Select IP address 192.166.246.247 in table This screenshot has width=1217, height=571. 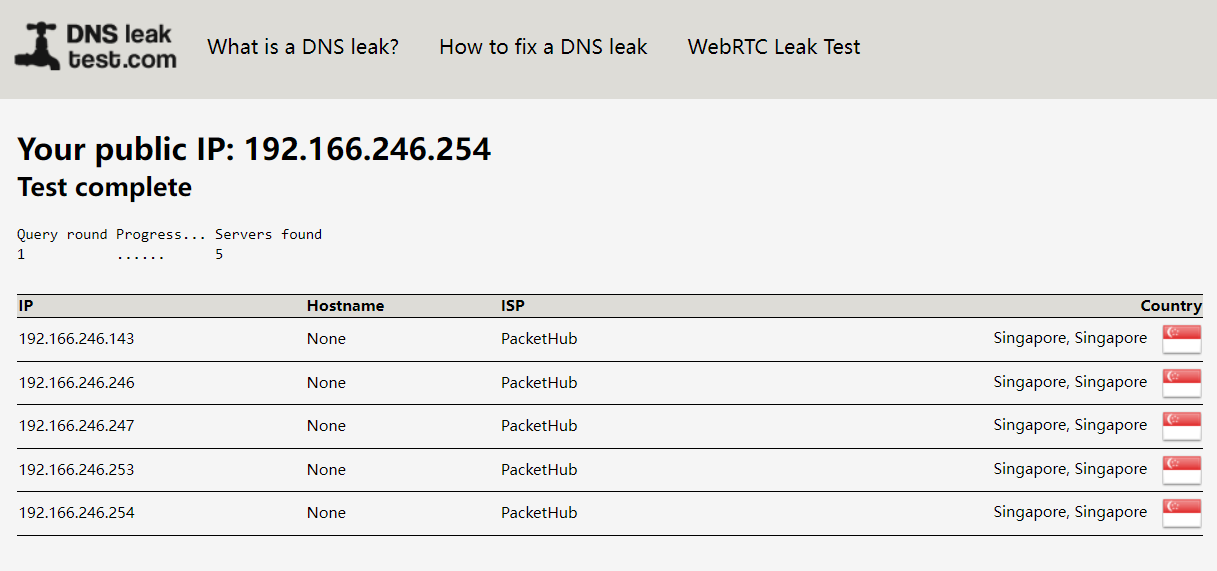pyautogui.click(x=76, y=426)
